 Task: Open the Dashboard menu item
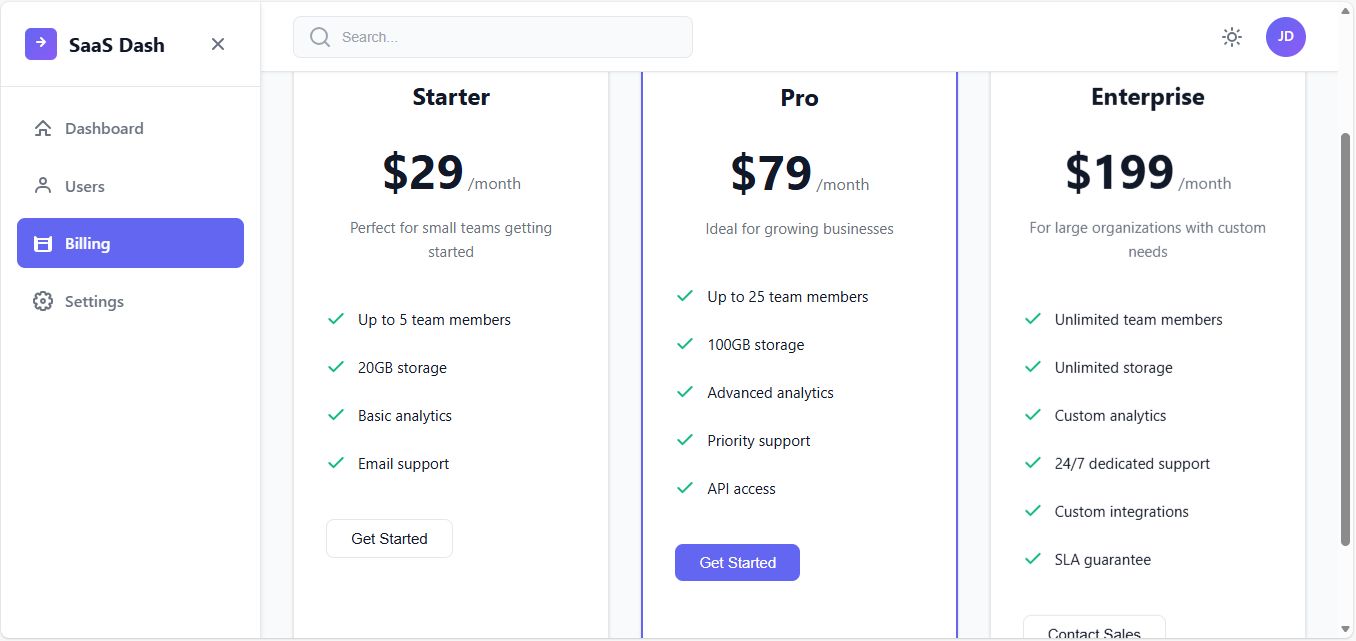pyautogui.click(x=104, y=128)
